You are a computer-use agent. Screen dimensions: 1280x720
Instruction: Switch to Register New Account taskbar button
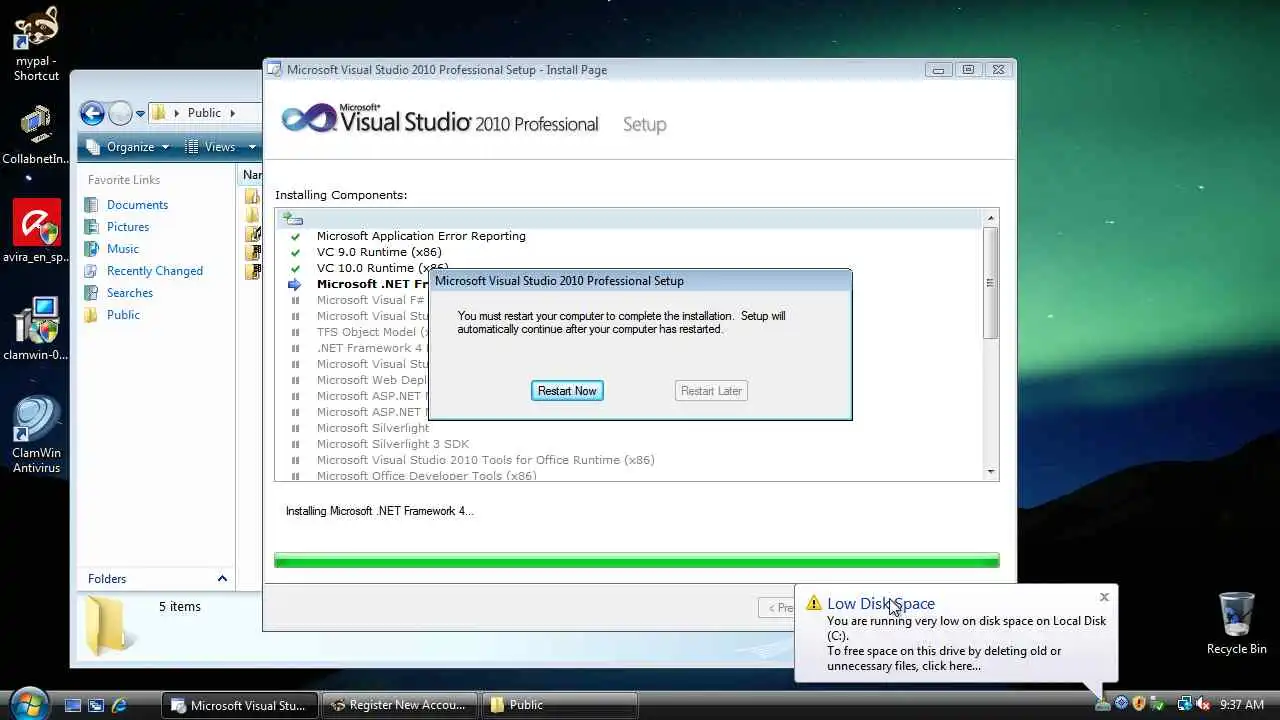(x=400, y=705)
